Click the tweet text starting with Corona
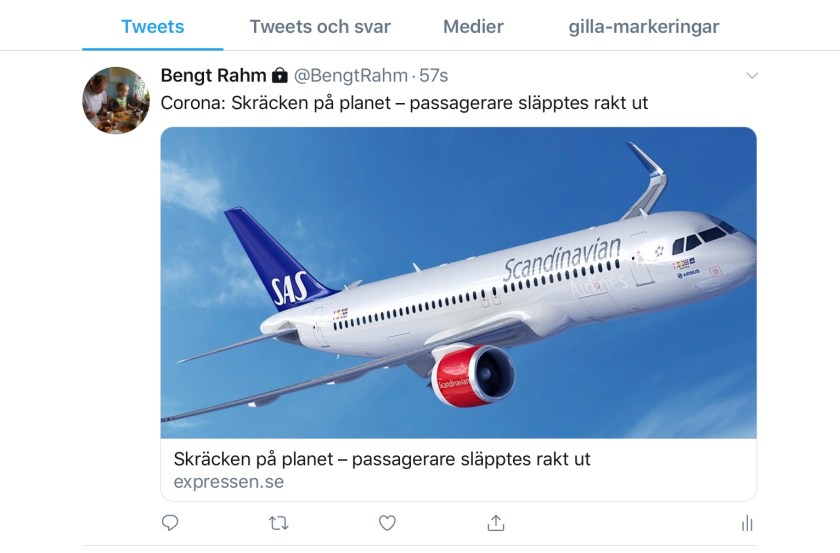The height and width of the screenshot is (553, 840). (405, 103)
